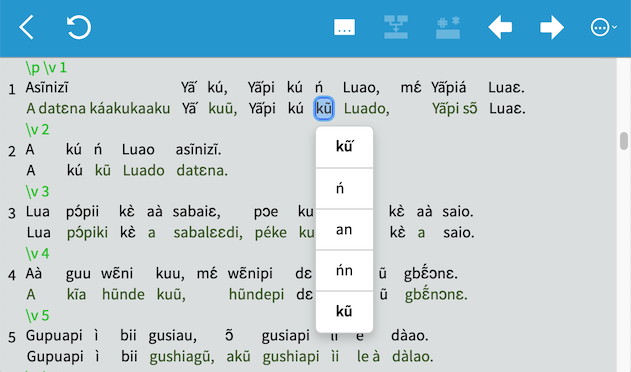Image resolution: width=631 pixels, height=372 pixels.
Task: Click 'gusiau,' in verse 5 source
Action: point(173,336)
